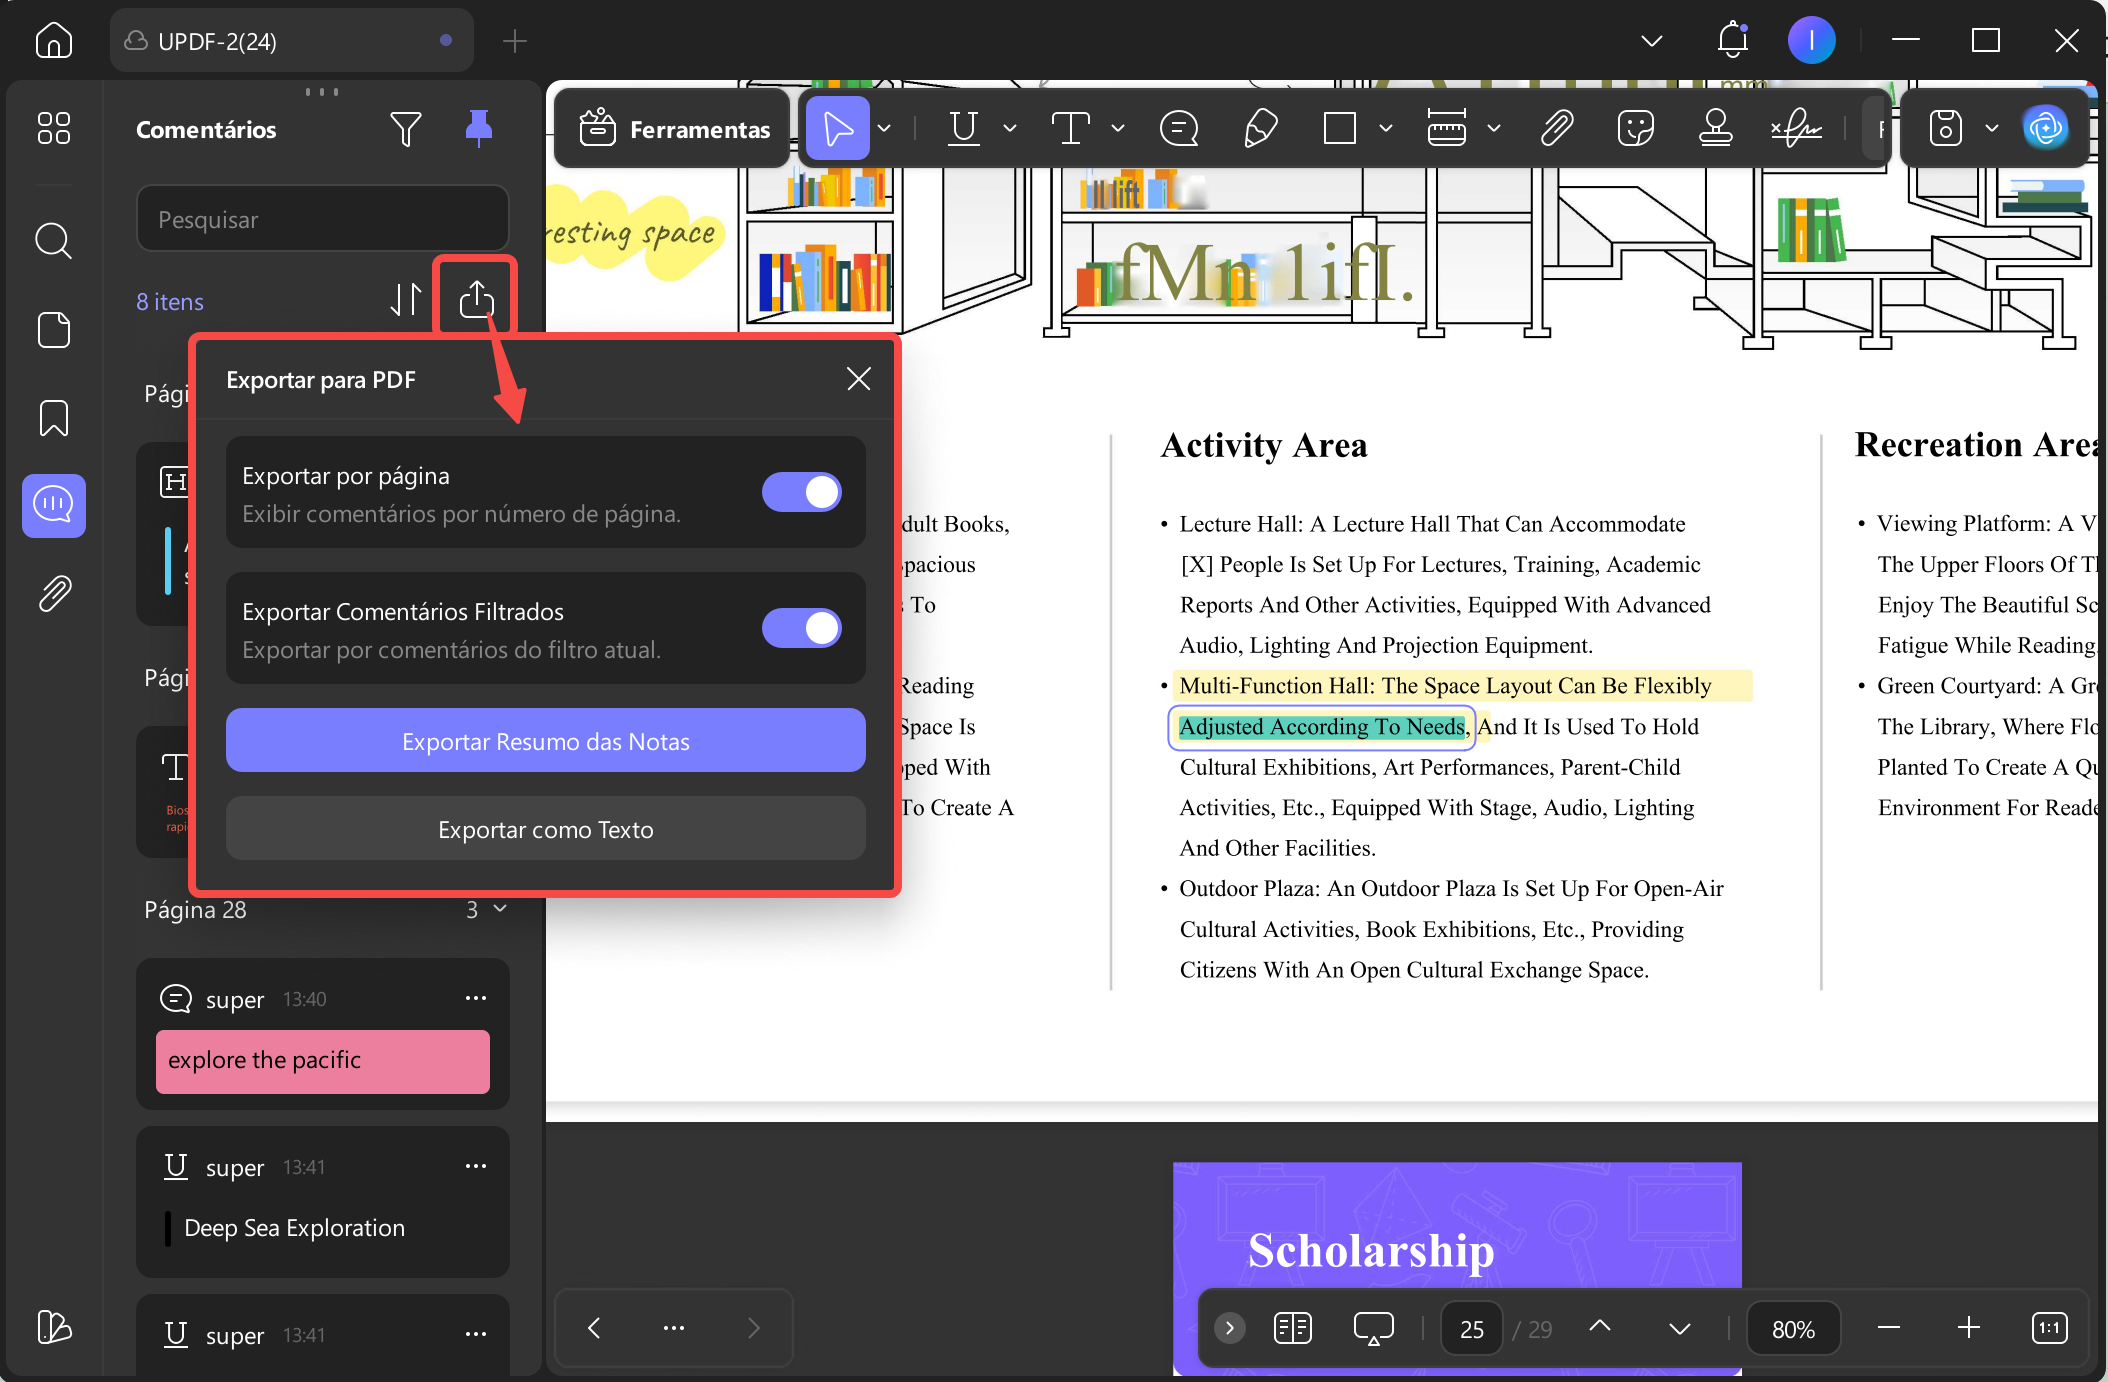Add a sticky note comment

(x=1179, y=128)
